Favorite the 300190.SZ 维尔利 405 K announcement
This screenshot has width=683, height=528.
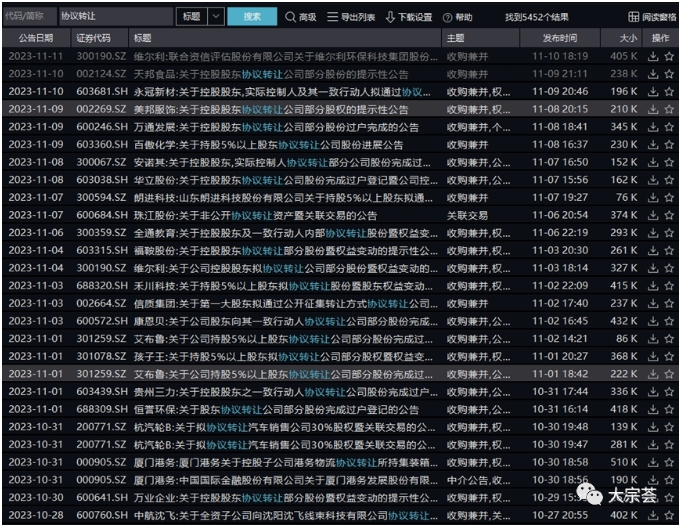(x=669, y=56)
